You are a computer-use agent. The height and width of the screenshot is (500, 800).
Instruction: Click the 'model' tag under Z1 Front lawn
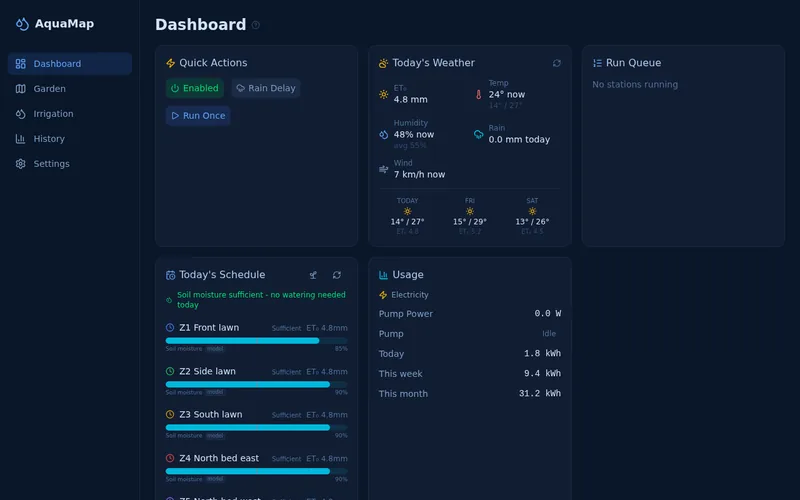point(215,349)
